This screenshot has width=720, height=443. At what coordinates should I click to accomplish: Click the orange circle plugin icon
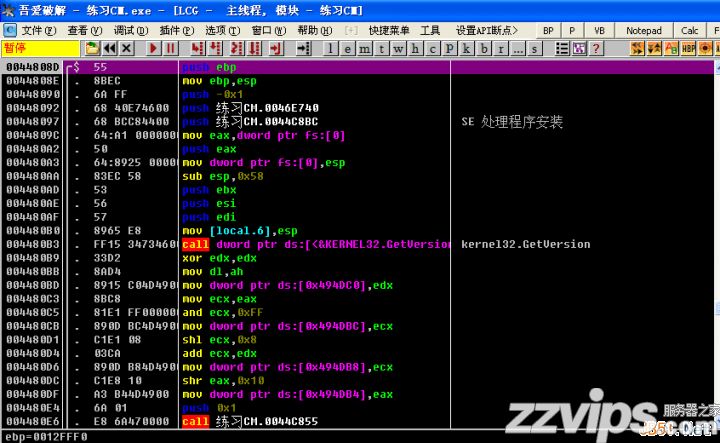(705, 48)
